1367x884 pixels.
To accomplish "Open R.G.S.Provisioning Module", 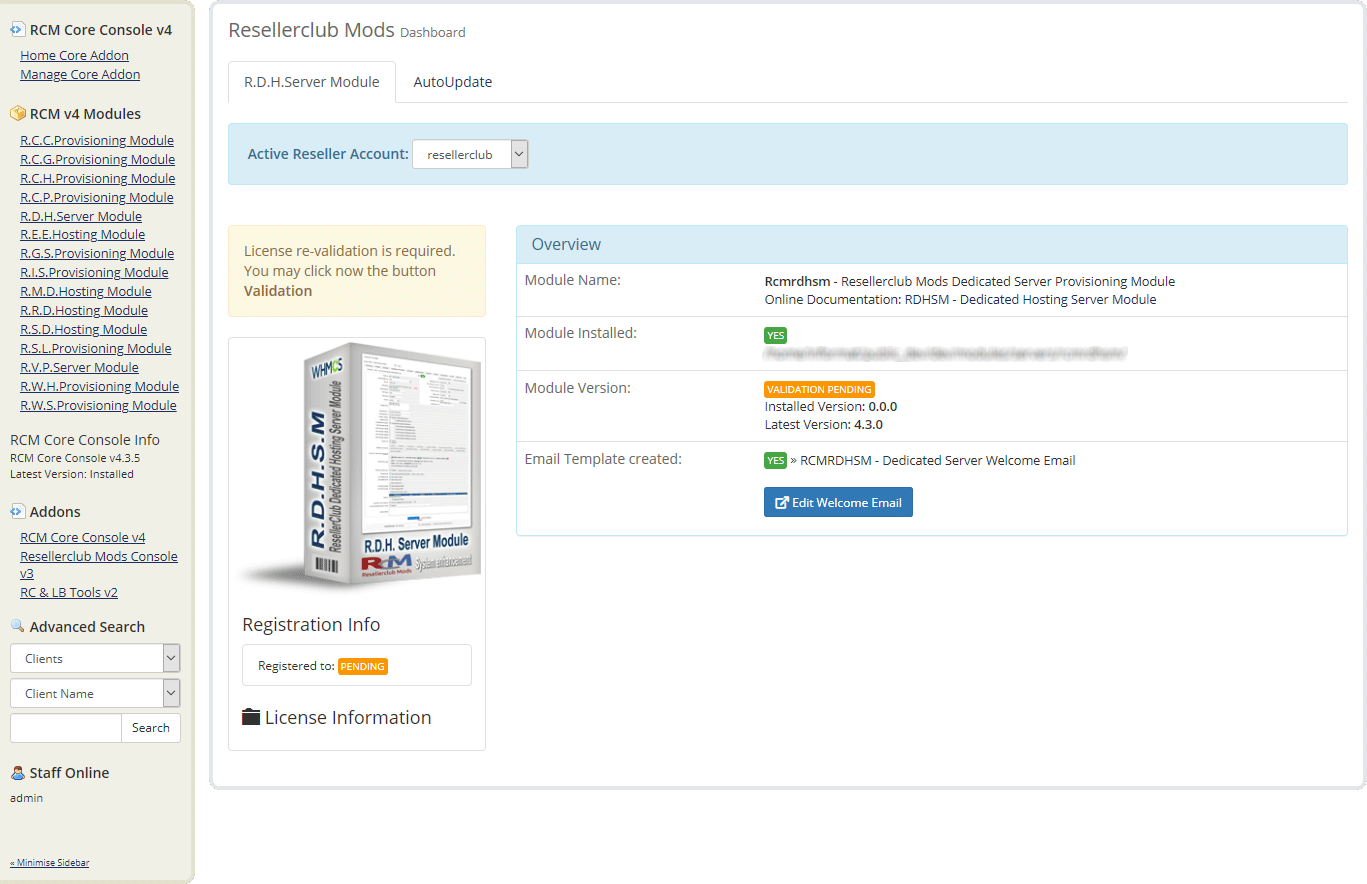I will point(97,254).
